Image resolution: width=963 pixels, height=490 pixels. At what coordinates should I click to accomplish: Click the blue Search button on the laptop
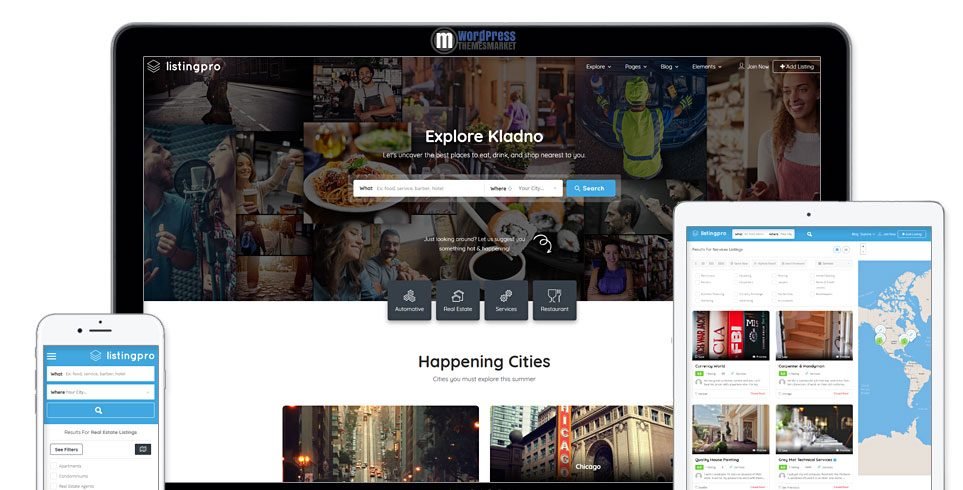(590, 189)
